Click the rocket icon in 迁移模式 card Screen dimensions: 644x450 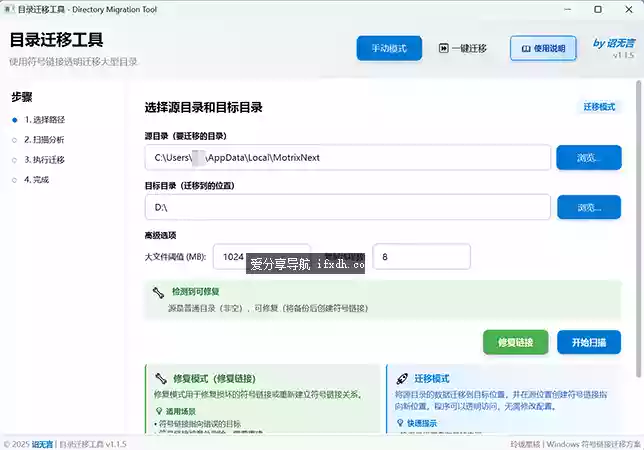[402, 379]
